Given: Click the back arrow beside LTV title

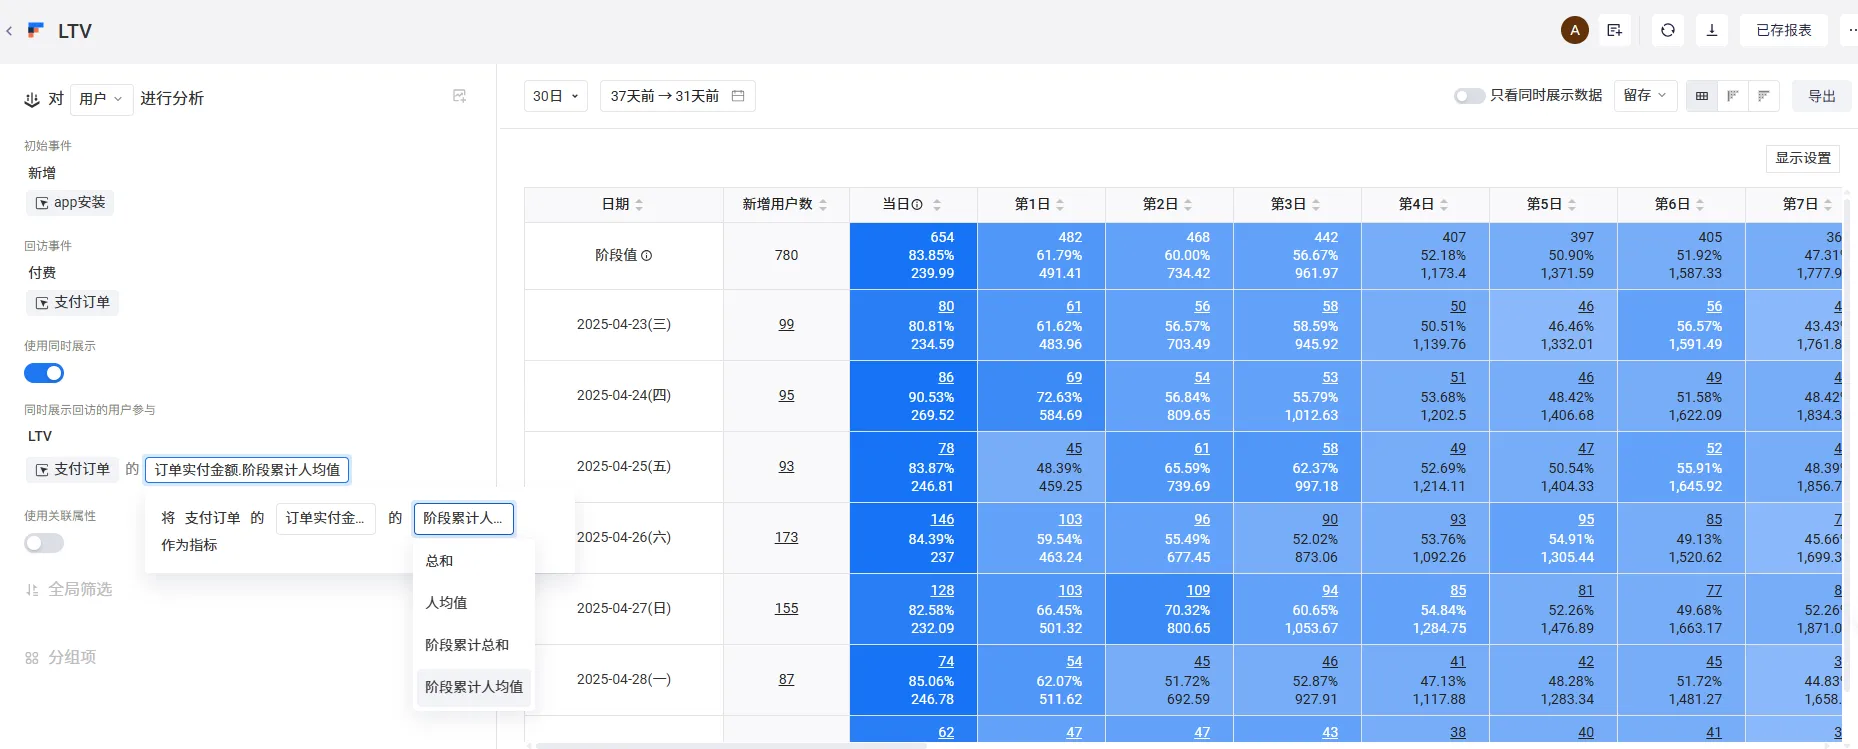Looking at the screenshot, I should coord(9,31).
